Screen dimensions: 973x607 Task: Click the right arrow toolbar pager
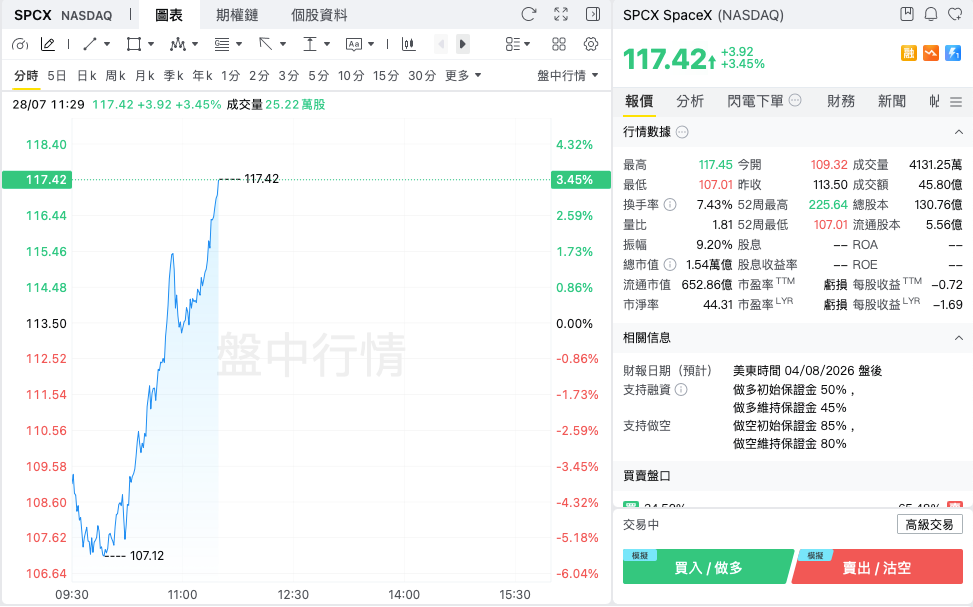coord(462,44)
